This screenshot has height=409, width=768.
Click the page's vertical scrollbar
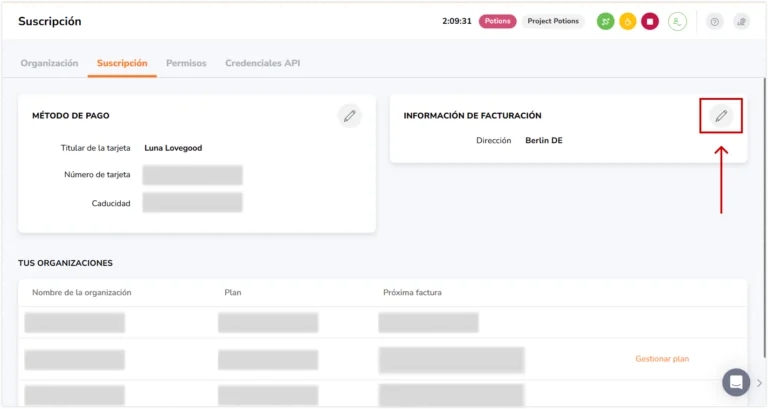click(x=765, y=218)
